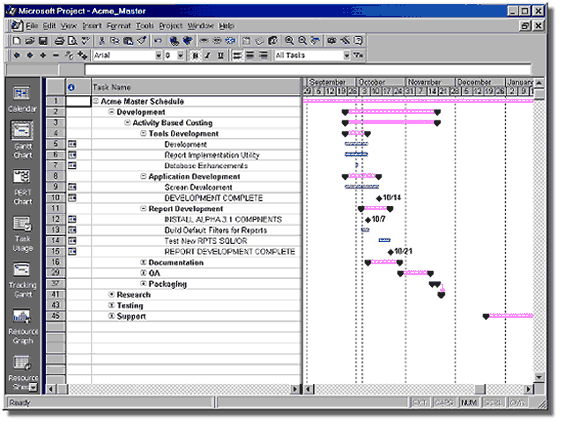The height and width of the screenshot is (426, 570).
Task: Collapse the Development summary task
Action: click(112, 112)
